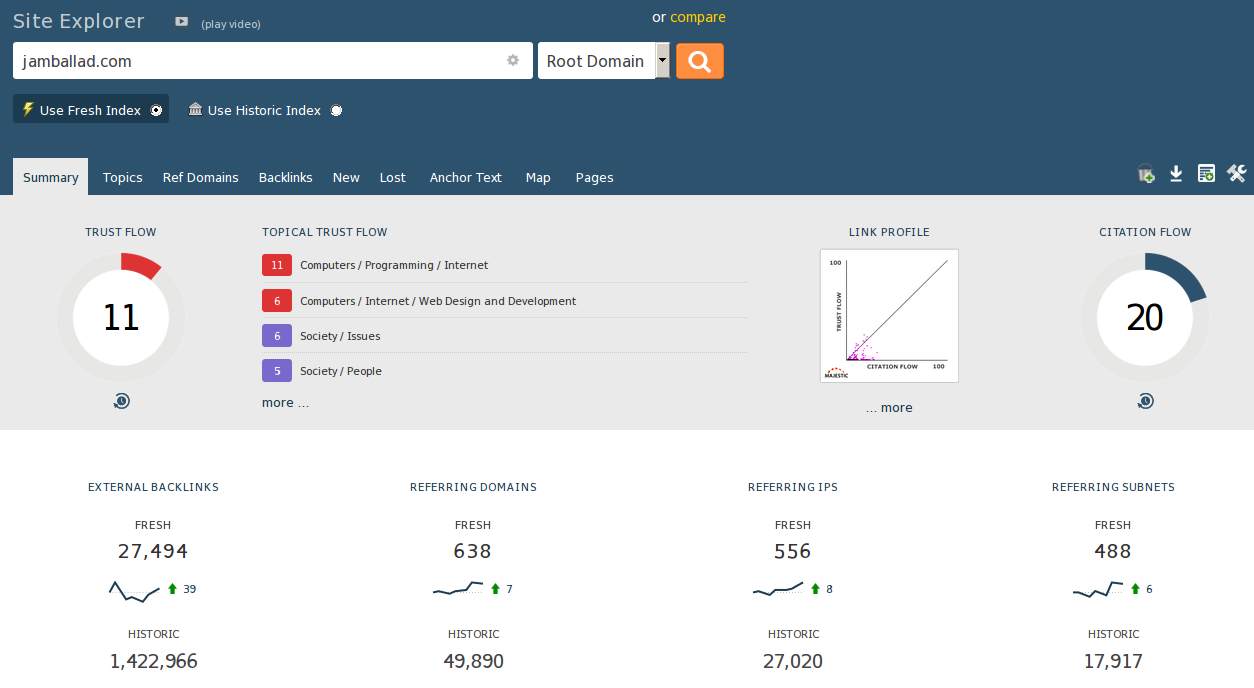Click the gear icon in search field
This screenshot has height=688, width=1254.
coord(513,60)
